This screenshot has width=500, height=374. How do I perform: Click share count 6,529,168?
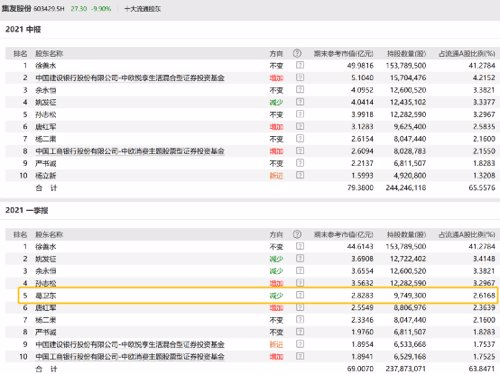click(x=410, y=357)
